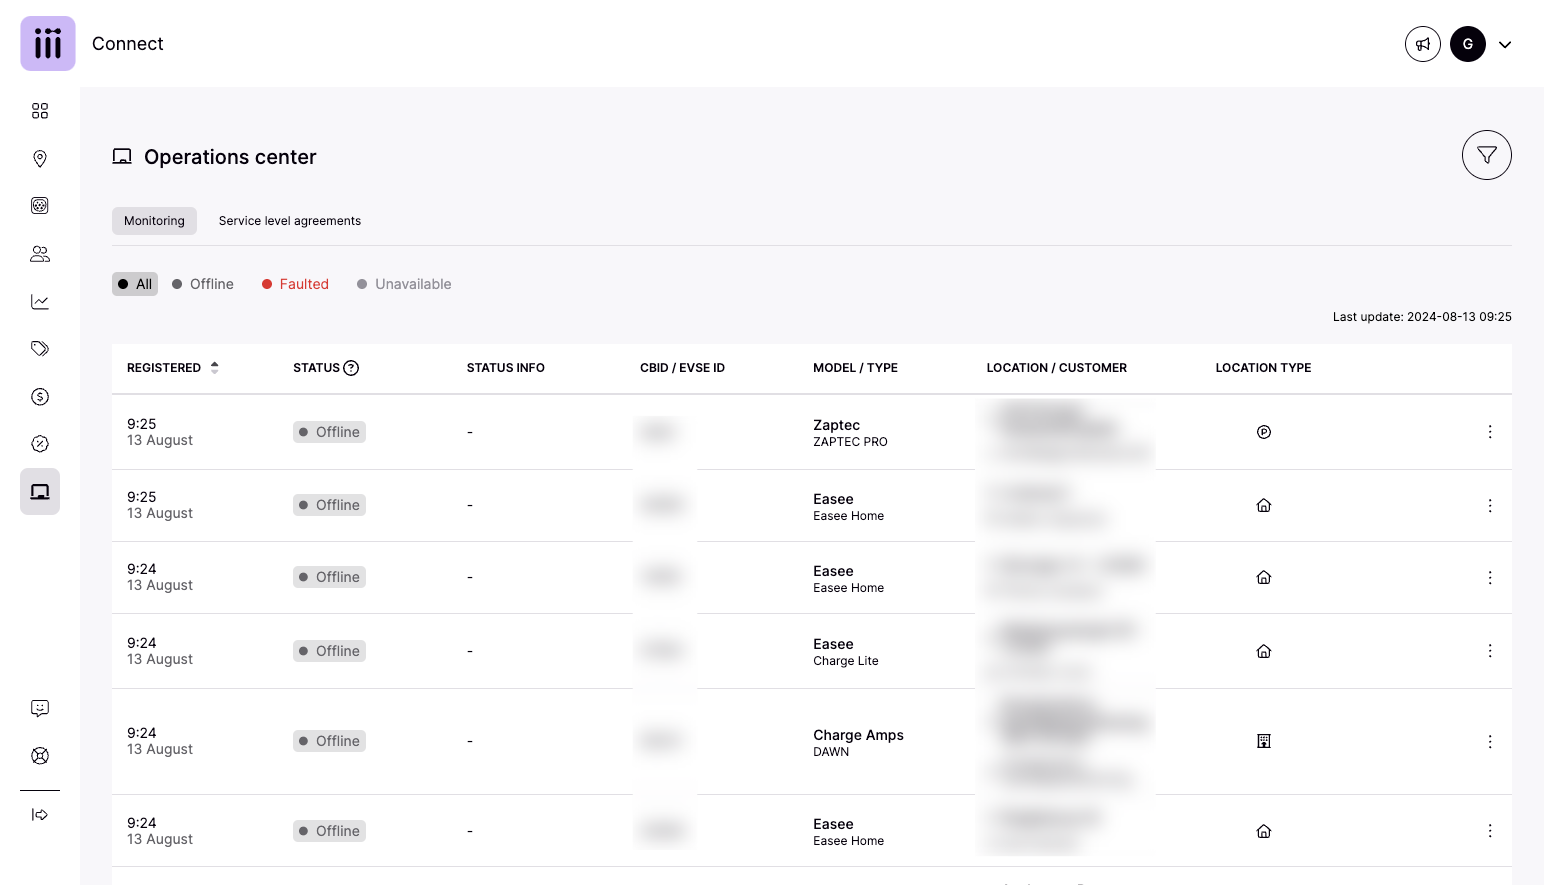Click the announcements megaphone icon
The height and width of the screenshot is (885, 1544).
point(1422,44)
